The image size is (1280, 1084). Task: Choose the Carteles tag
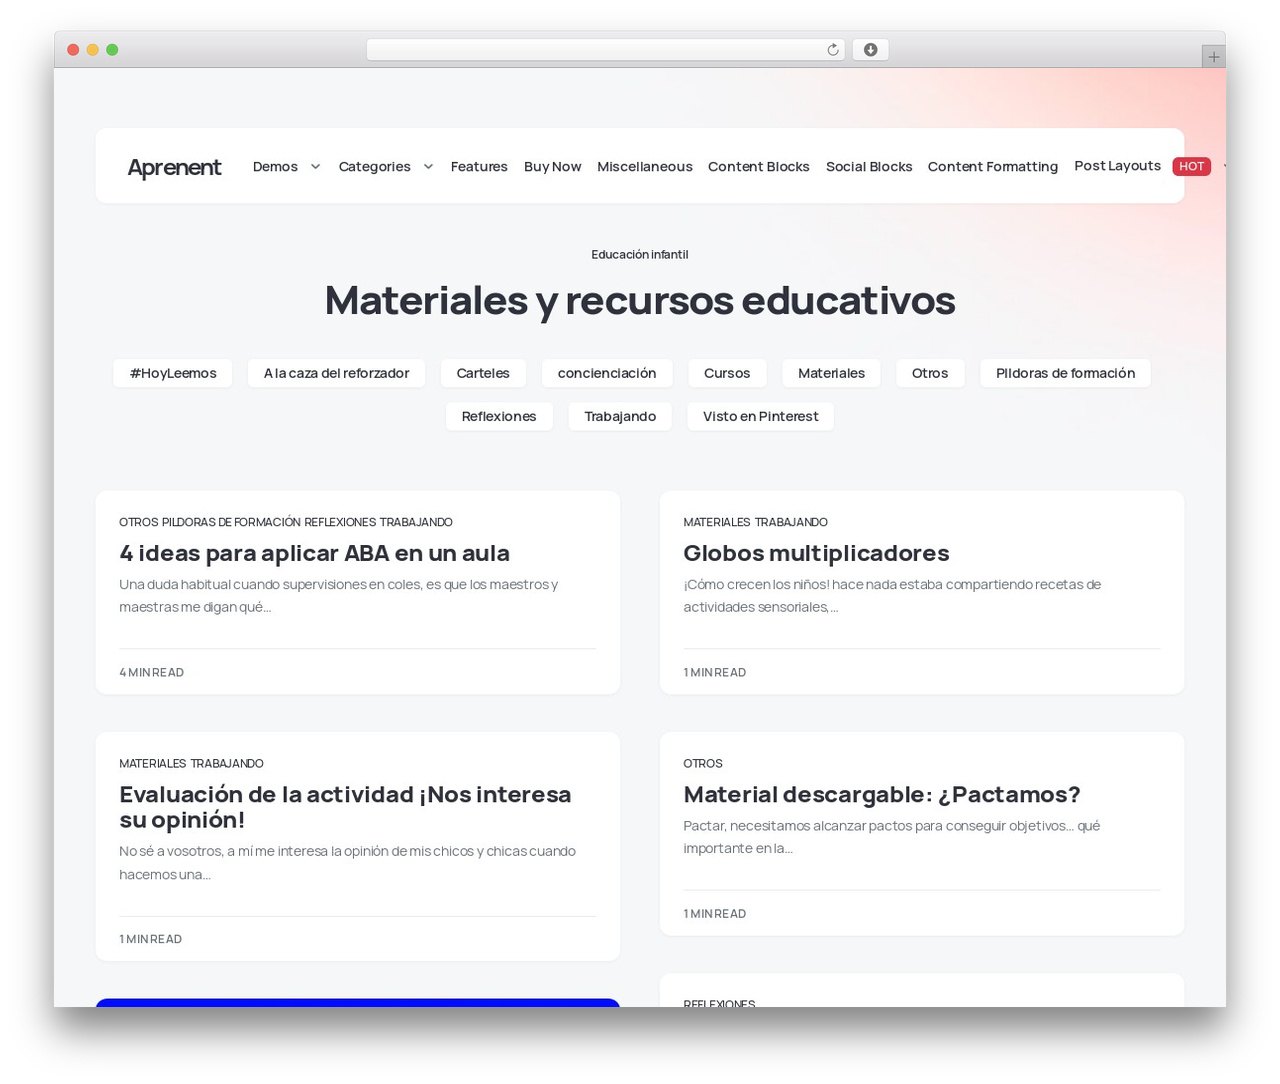(483, 373)
